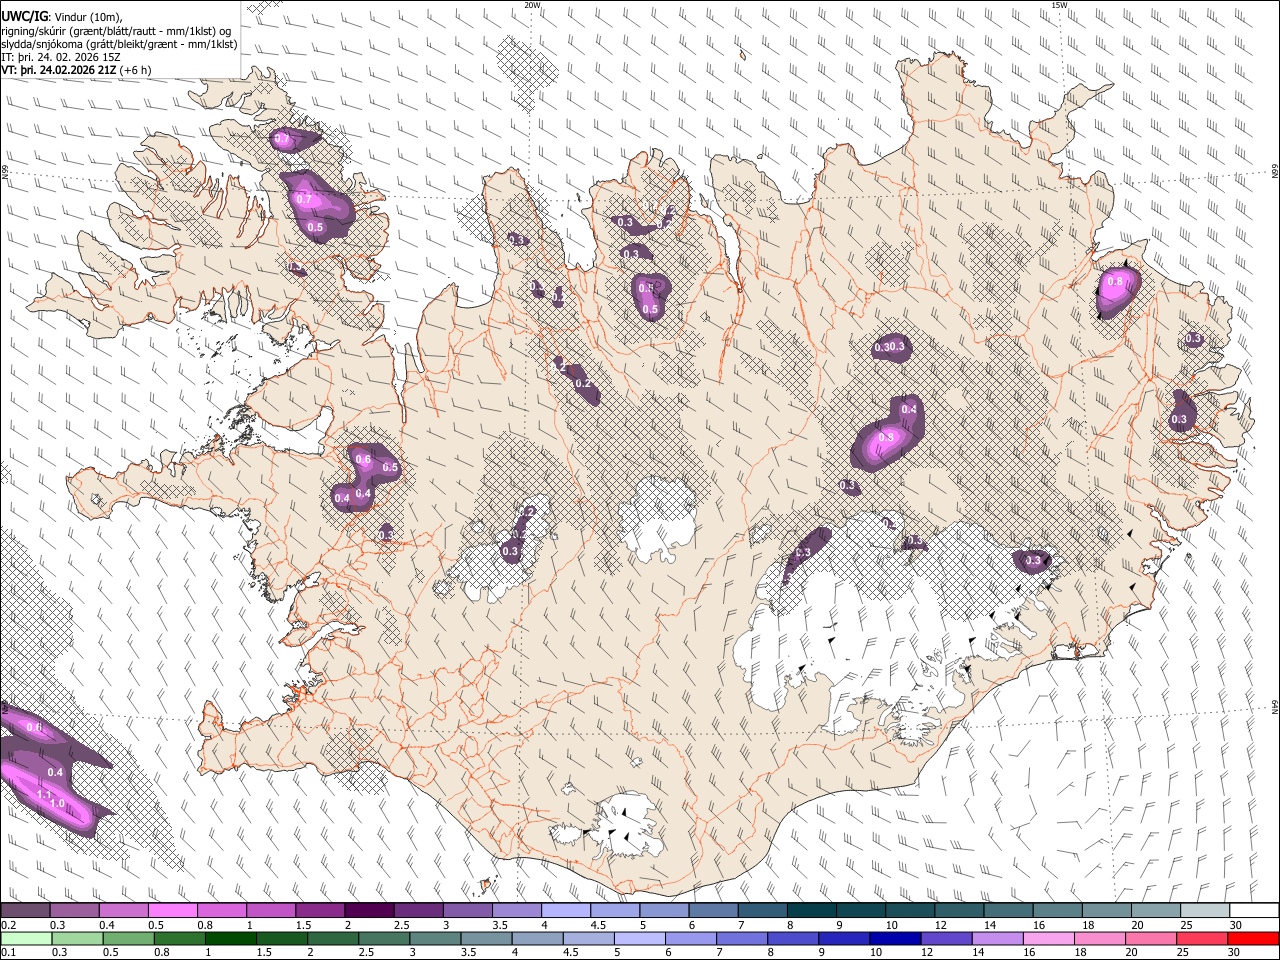The width and height of the screenshot is (1280, 960).
Task: Select light pink lower swatch between 16 and 18
Action: pyautogui.click(x=1048, y=938)
